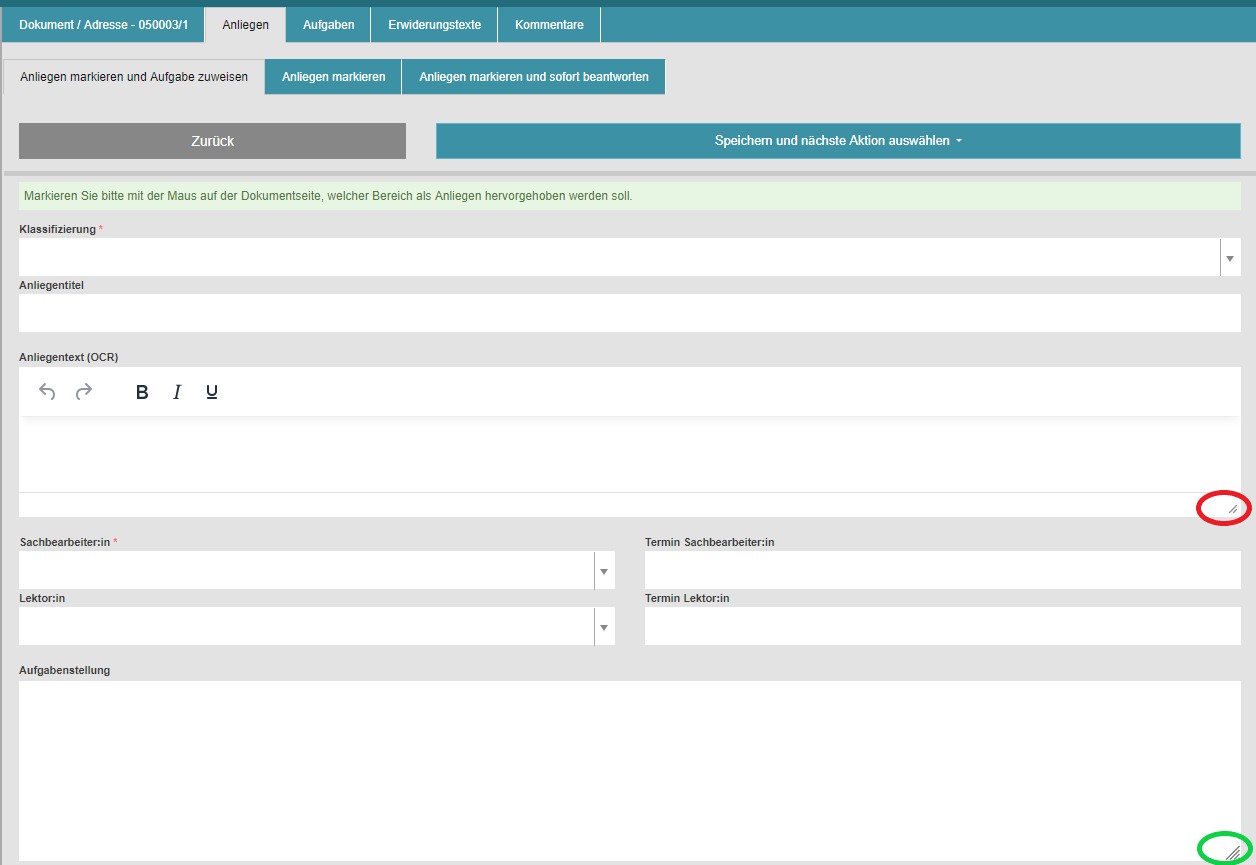Image resolution: width=1256 pixels, height=865 pixels.
Task: Expand the Lektor:in dropdown
Action: coord(603,627)
